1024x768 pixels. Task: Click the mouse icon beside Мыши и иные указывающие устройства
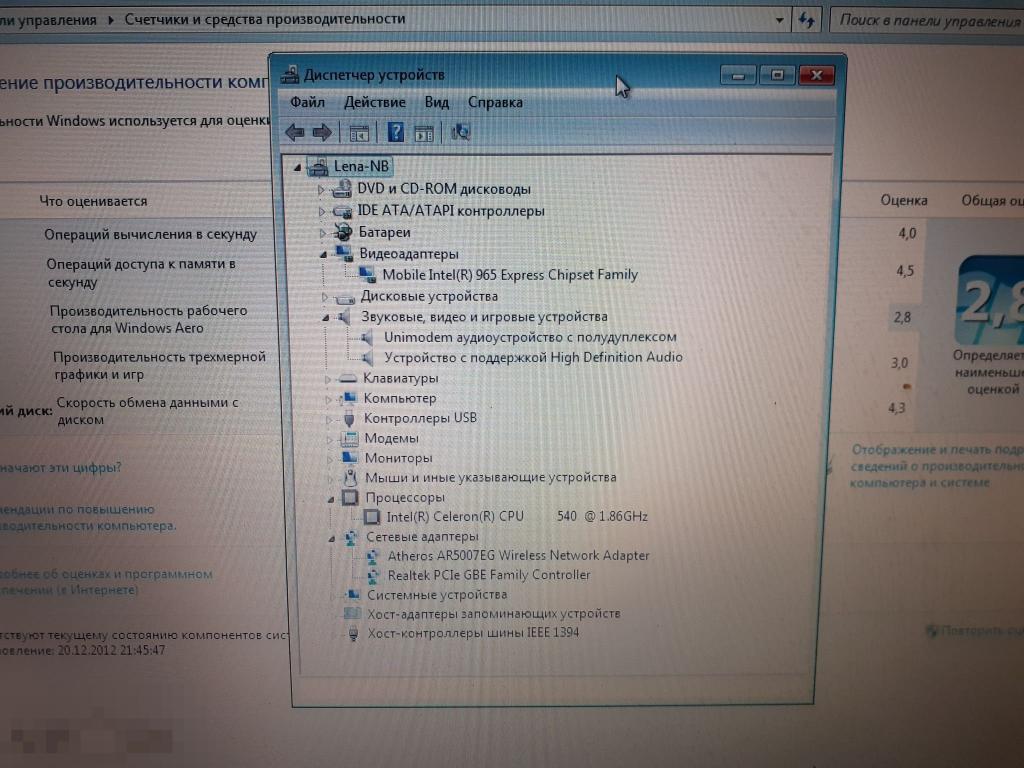click(351, 477)
